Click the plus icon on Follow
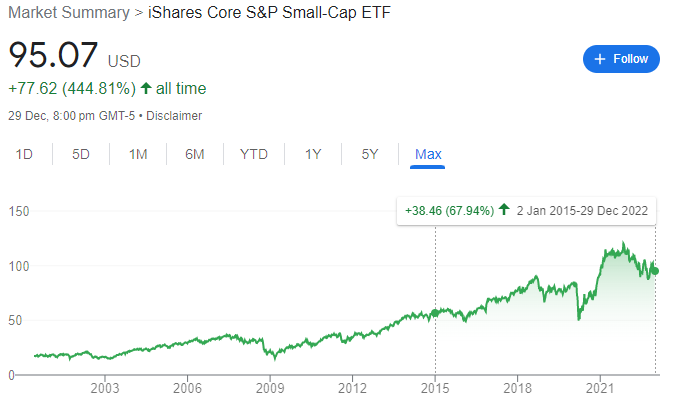Viewport: 673px width, 407px height. [x=600, y=59]
